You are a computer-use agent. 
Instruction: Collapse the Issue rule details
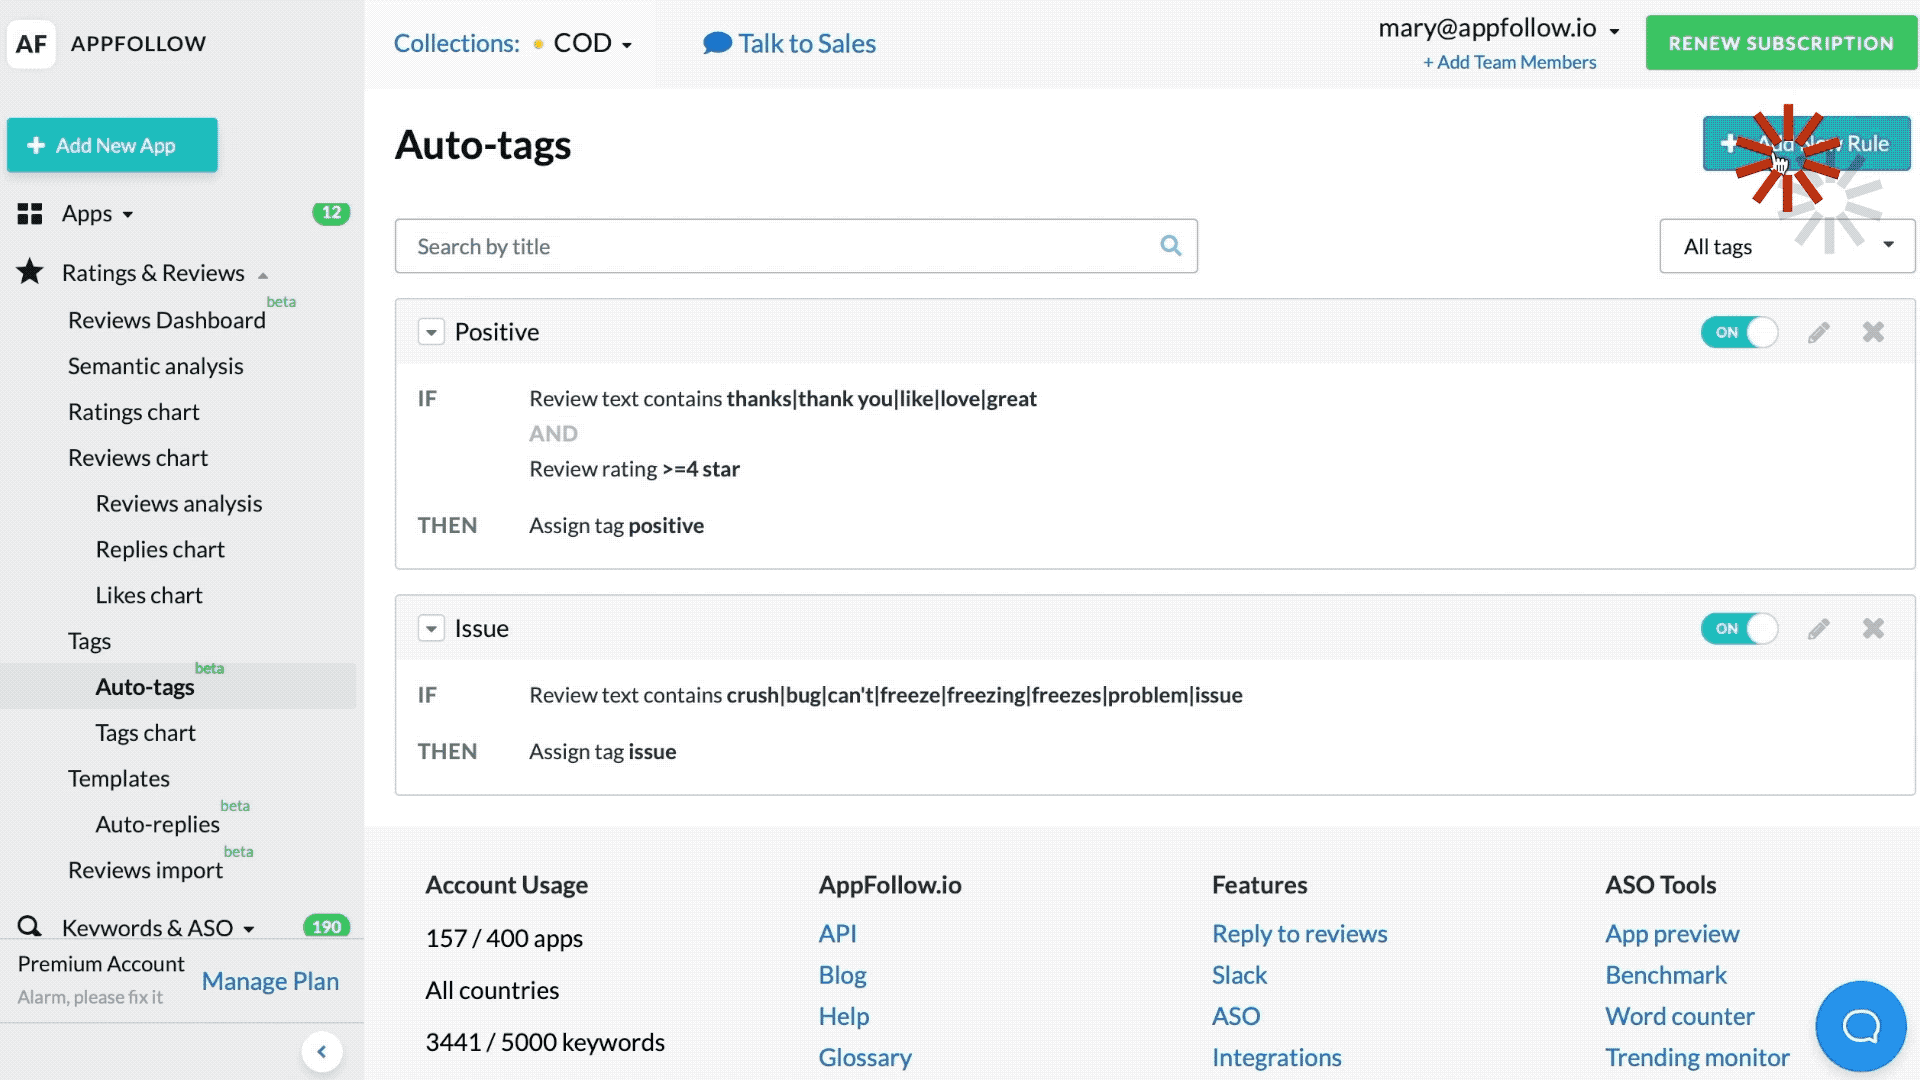[x=431, y=628]
